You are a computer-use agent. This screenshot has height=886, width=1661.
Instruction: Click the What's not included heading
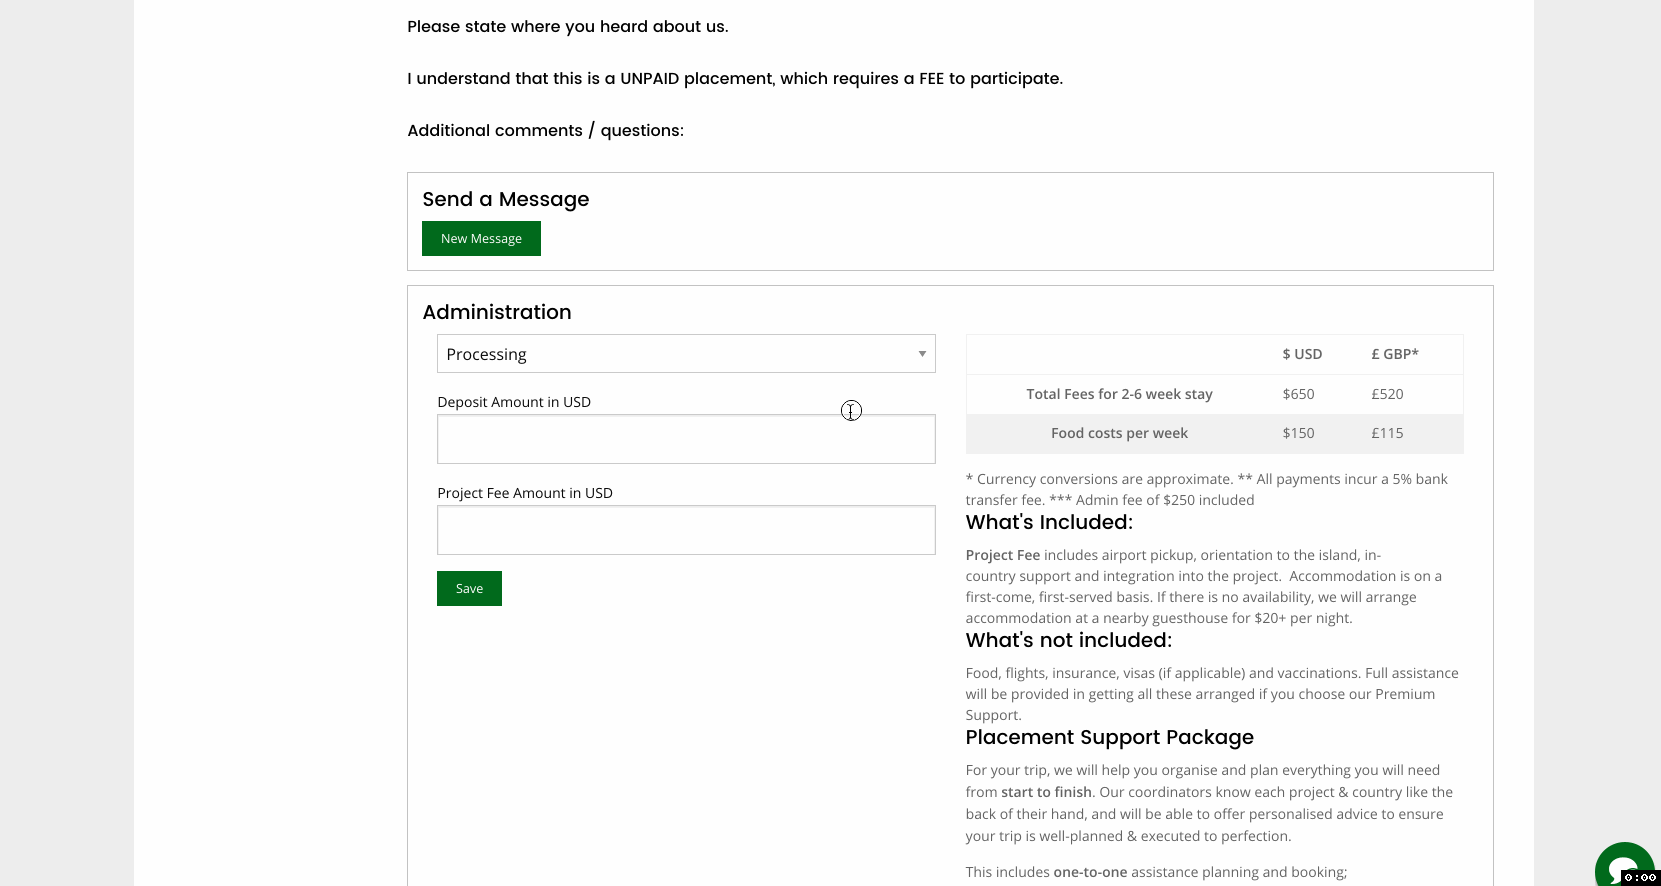[x=1068, y=640]
